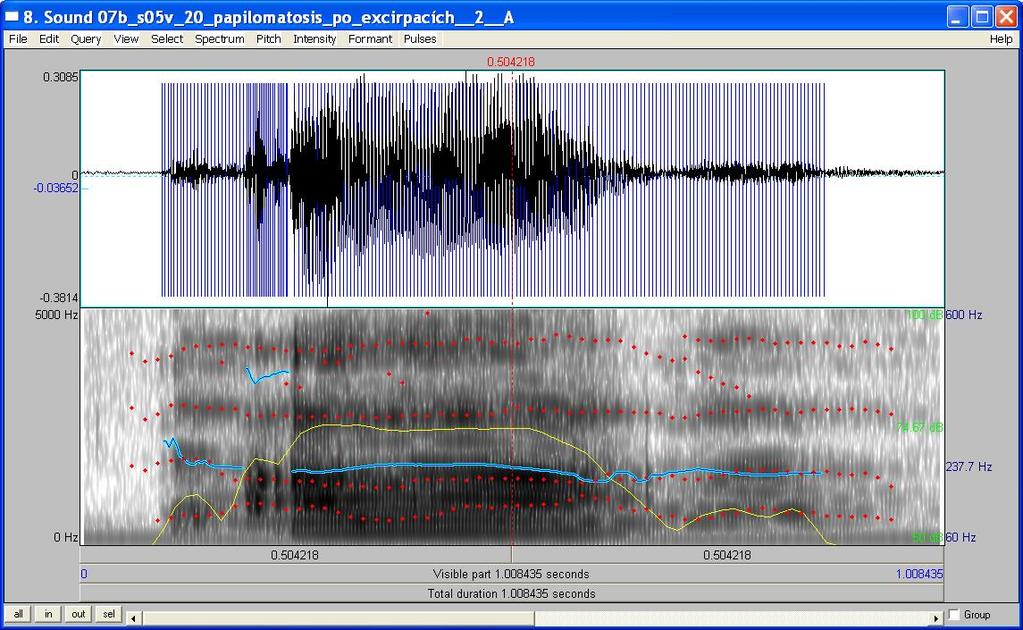Image resolution: width=1023 pixels, height=630 pixels.
Task: Click the -0.03652 amplitude value
Action: [55, 188]
